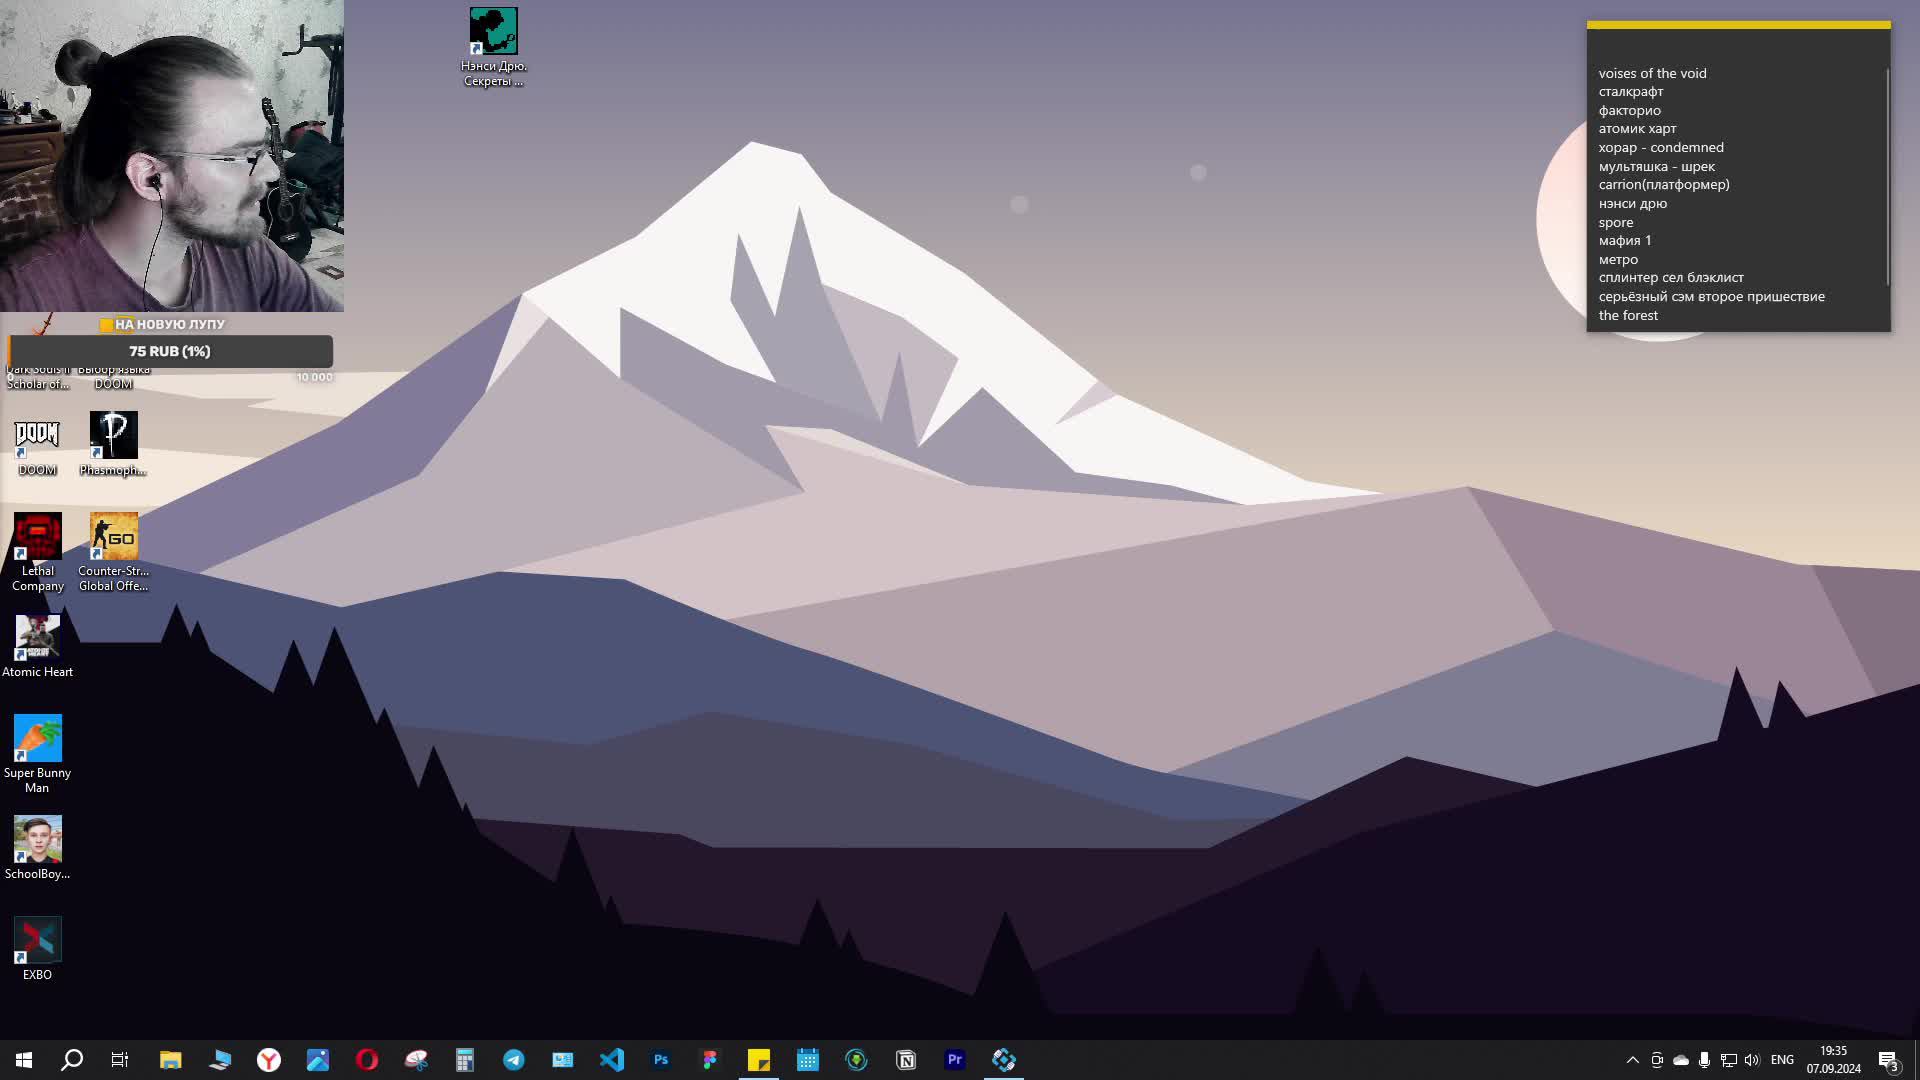This screenshot has width=1920, height=1080.
Task: Expand the hidden system tray icons
Action: click(1632, 1060)
